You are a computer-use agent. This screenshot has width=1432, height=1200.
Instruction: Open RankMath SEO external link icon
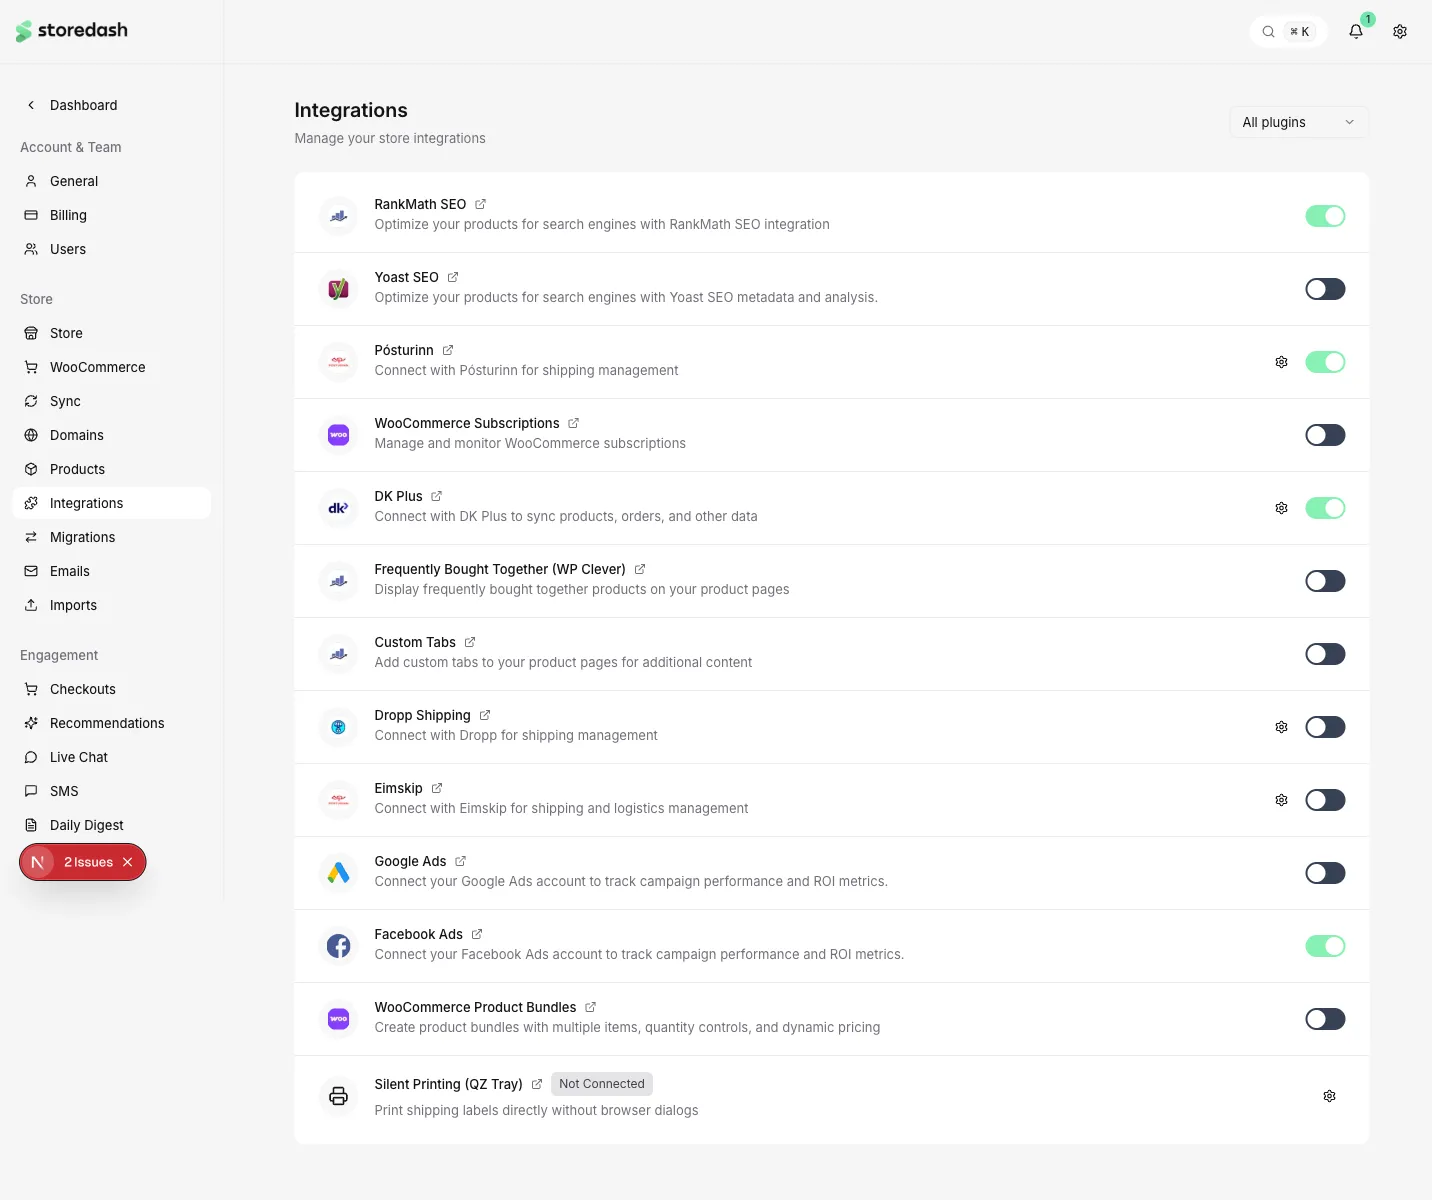[x=480, y=204]
